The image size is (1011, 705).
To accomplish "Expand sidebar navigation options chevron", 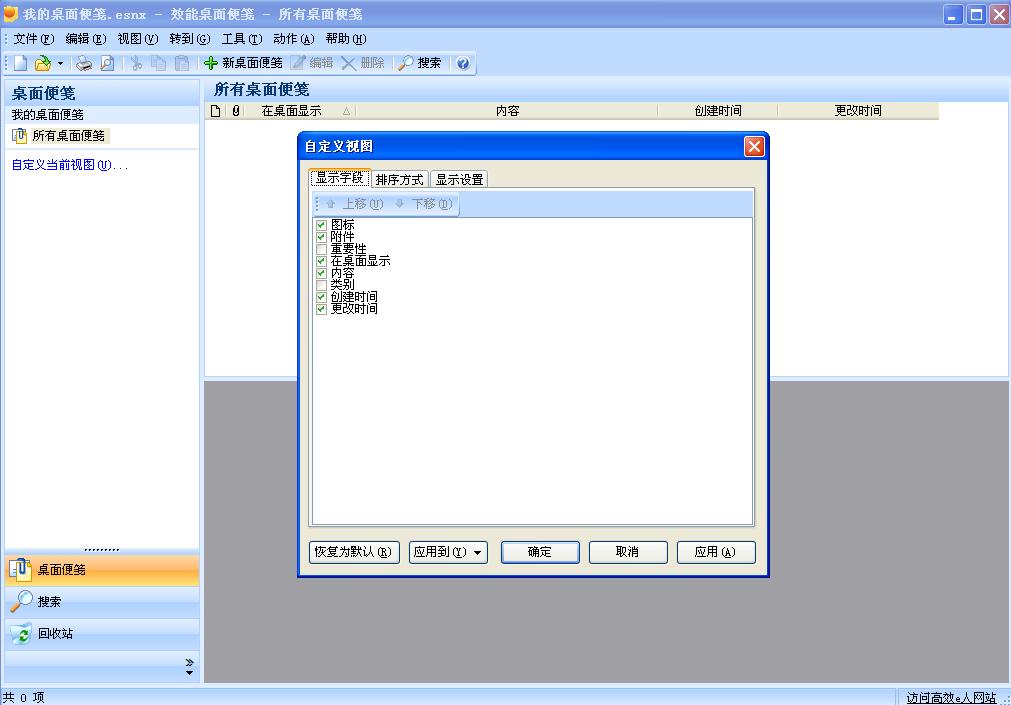I will pyautogui.click(x=189, y=667).
